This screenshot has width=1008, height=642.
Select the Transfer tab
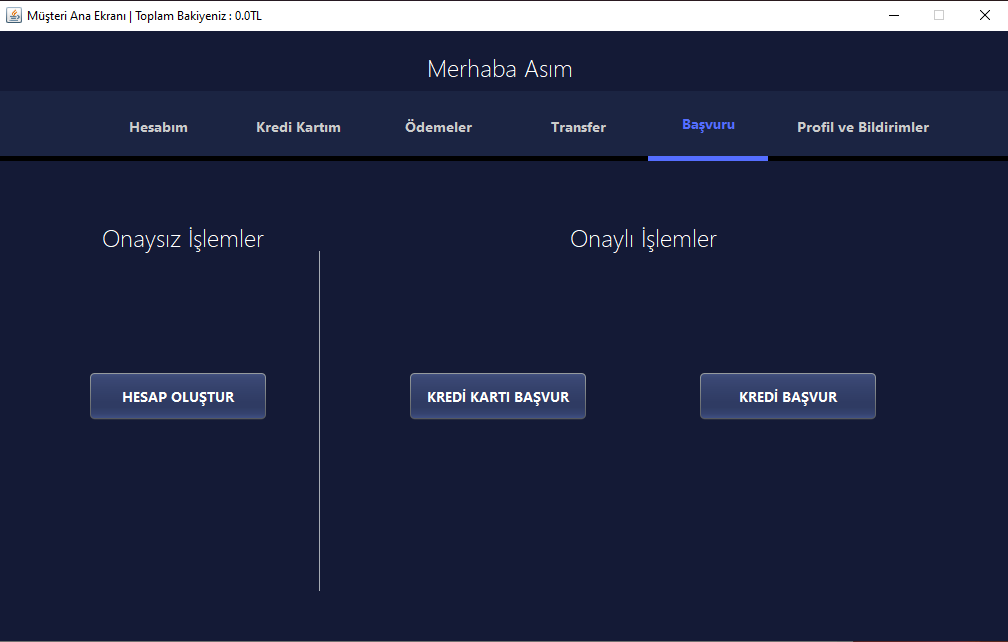(579, 127)
